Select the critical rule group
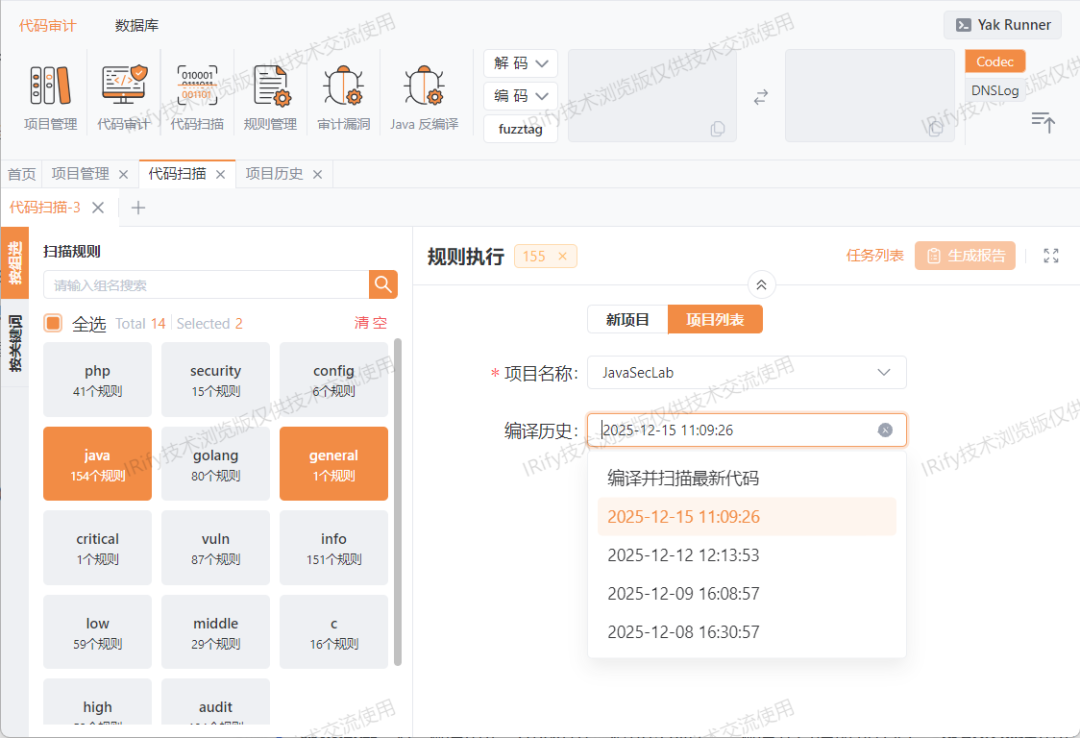1080x738 pixels. coord(97,548)
